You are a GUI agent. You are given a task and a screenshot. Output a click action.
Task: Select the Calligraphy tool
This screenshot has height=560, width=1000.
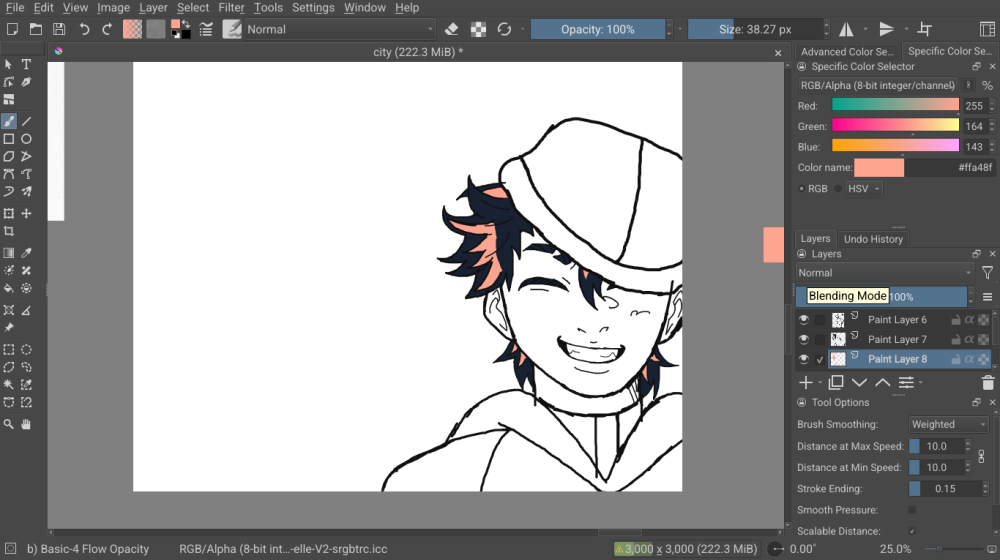(x=26, y=82)
